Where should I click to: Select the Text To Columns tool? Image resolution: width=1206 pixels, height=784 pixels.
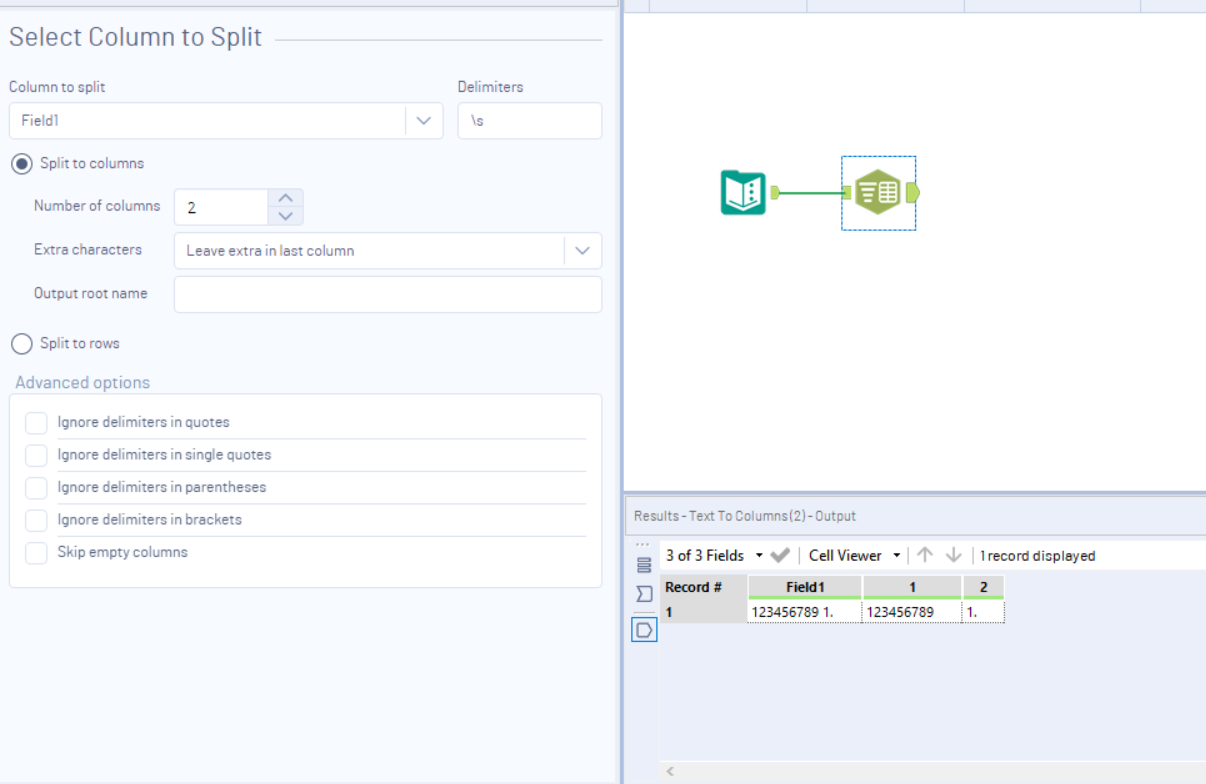(x=878, y=193)
